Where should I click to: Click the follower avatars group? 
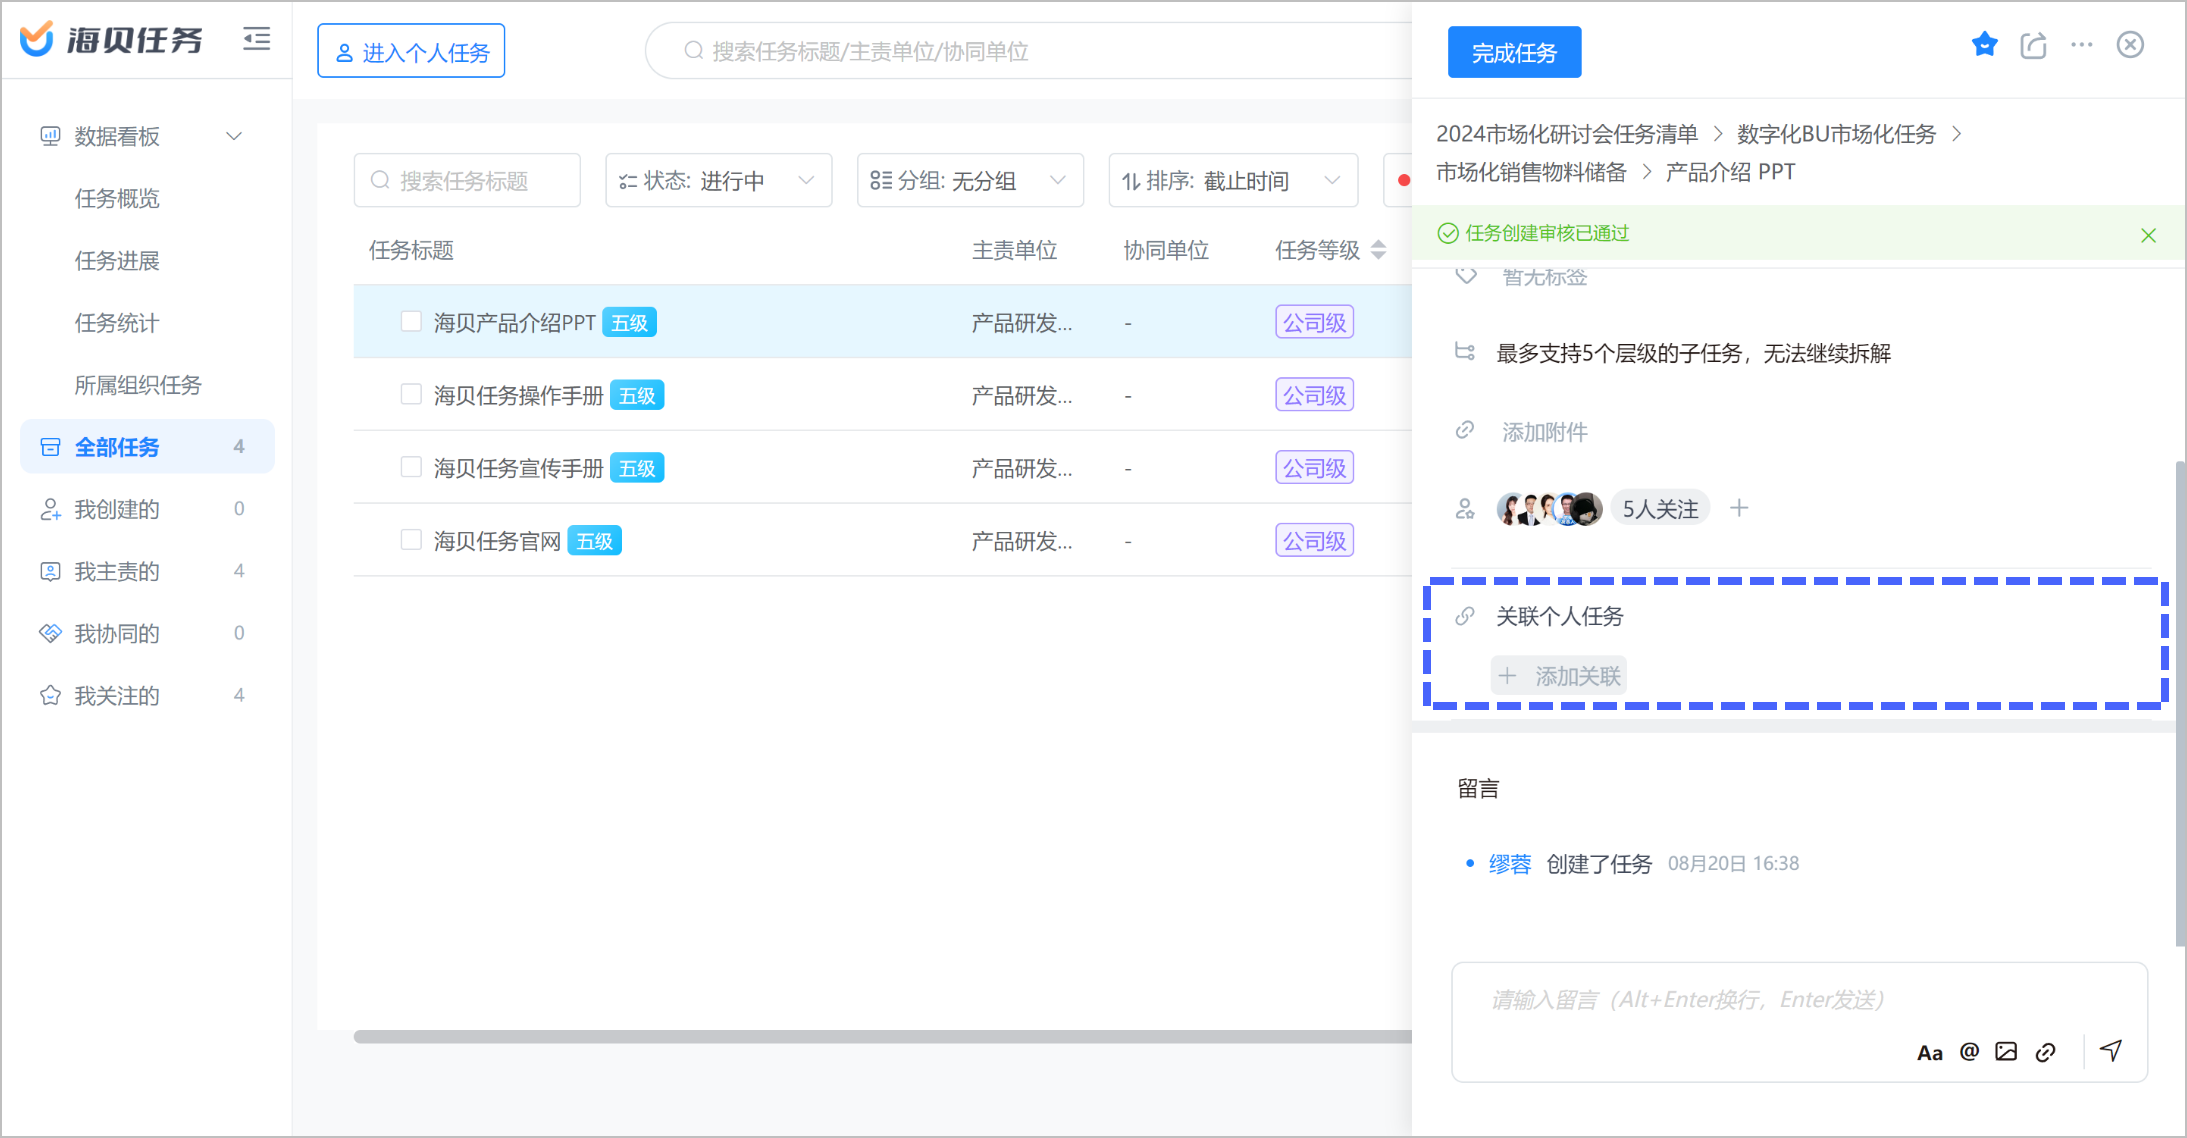click(1549, 509)
